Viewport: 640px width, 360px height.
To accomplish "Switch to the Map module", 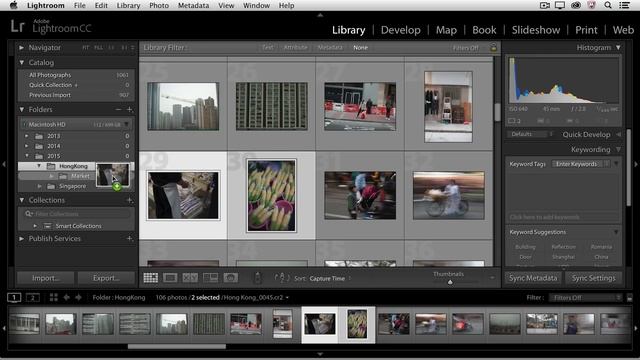I will pos(446,30).
